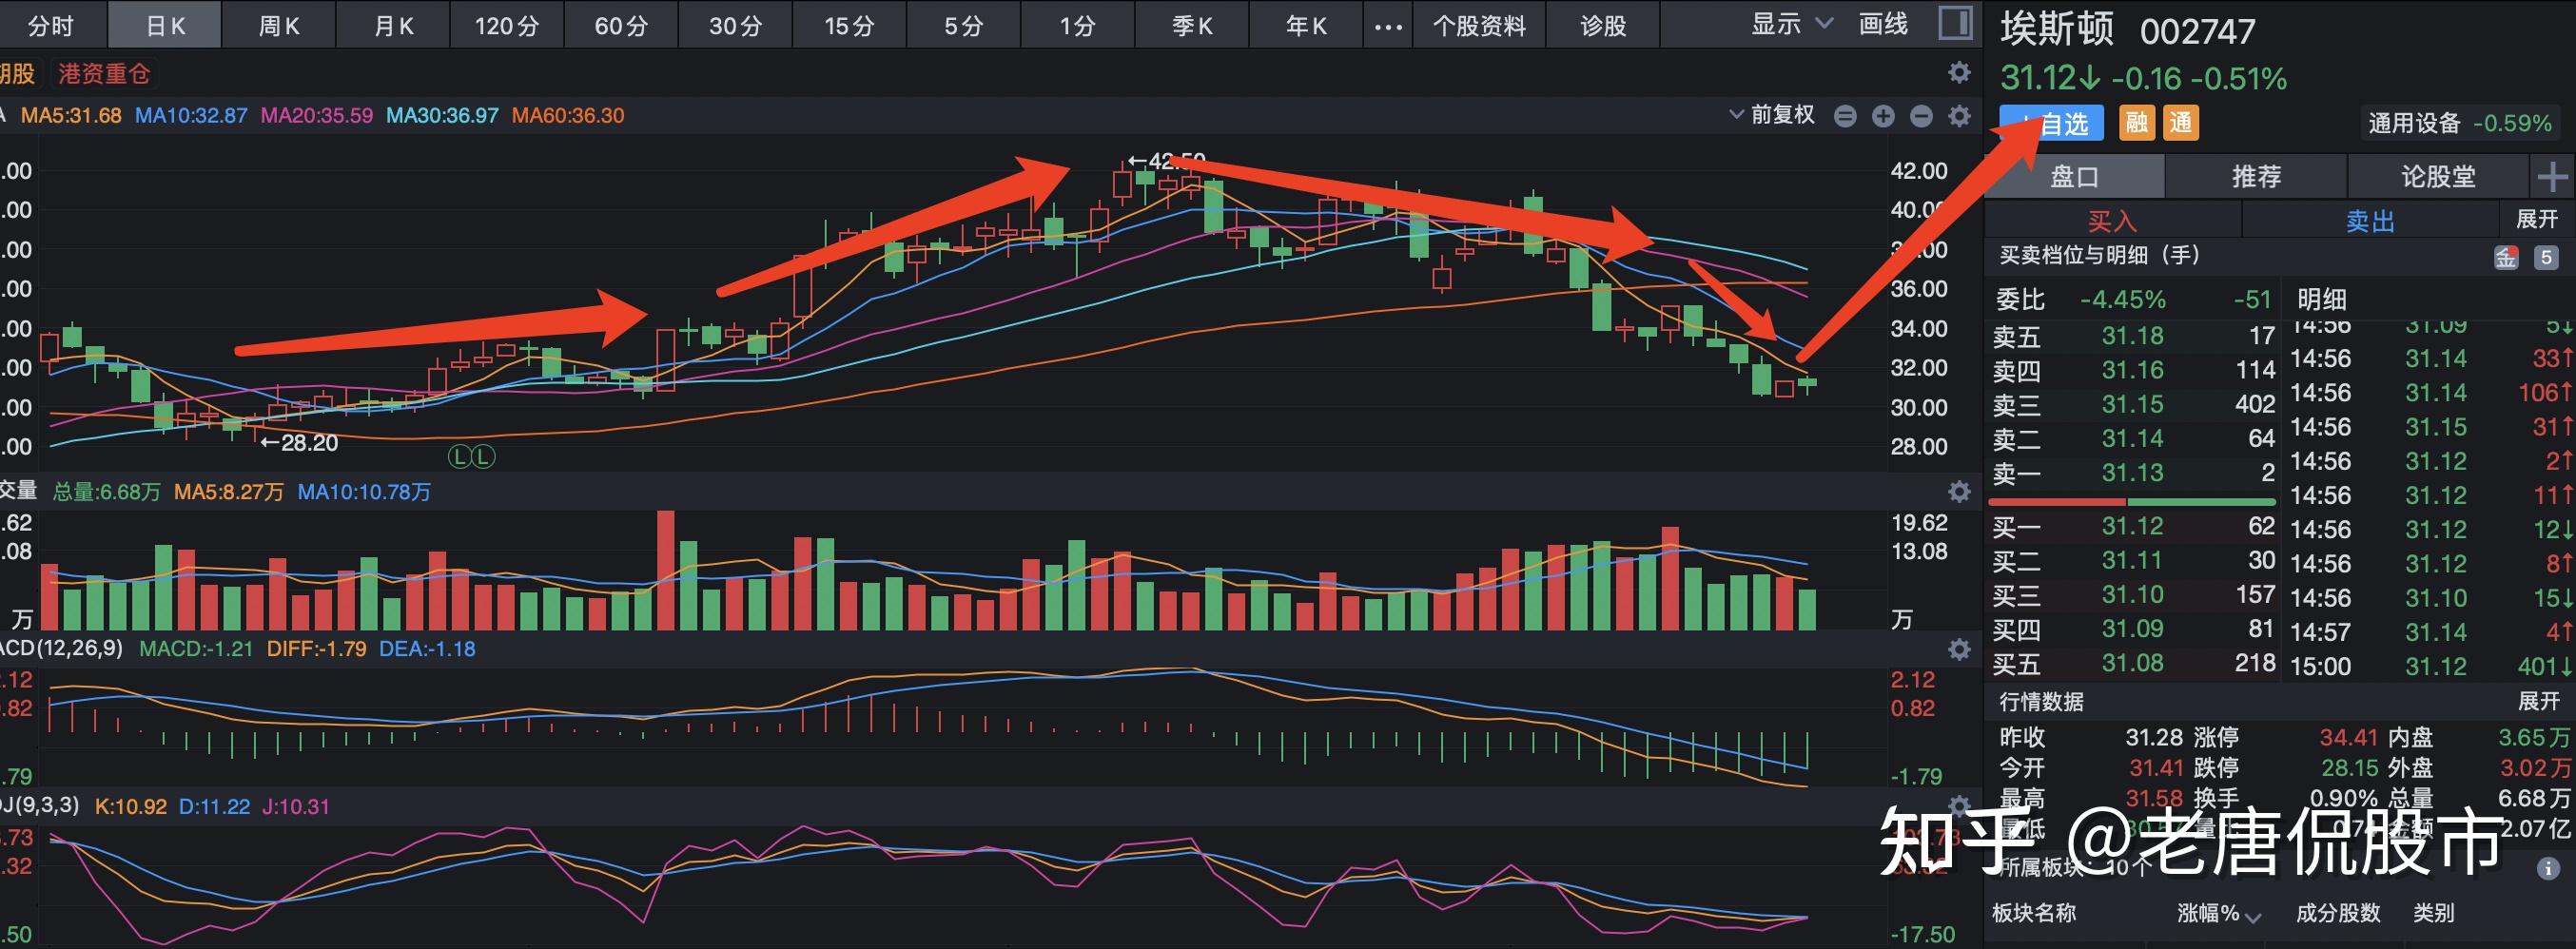Click the red 买入 buy button
This screenshot has width=2576, height=949.
coord(2112,220)
